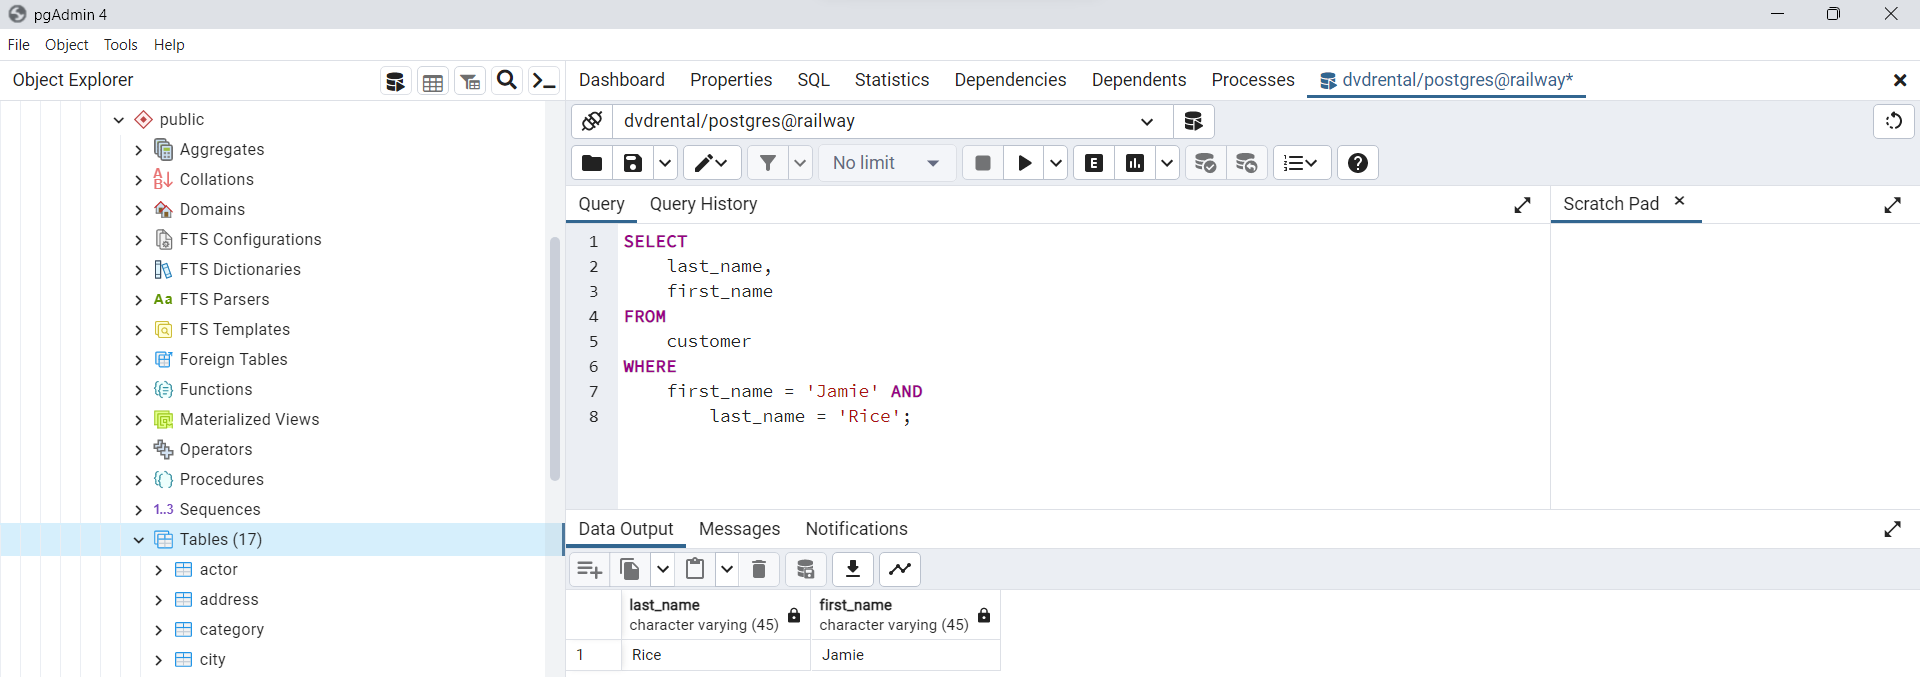Click Filtered Rows icon in Object Explorer

point(470,81)
